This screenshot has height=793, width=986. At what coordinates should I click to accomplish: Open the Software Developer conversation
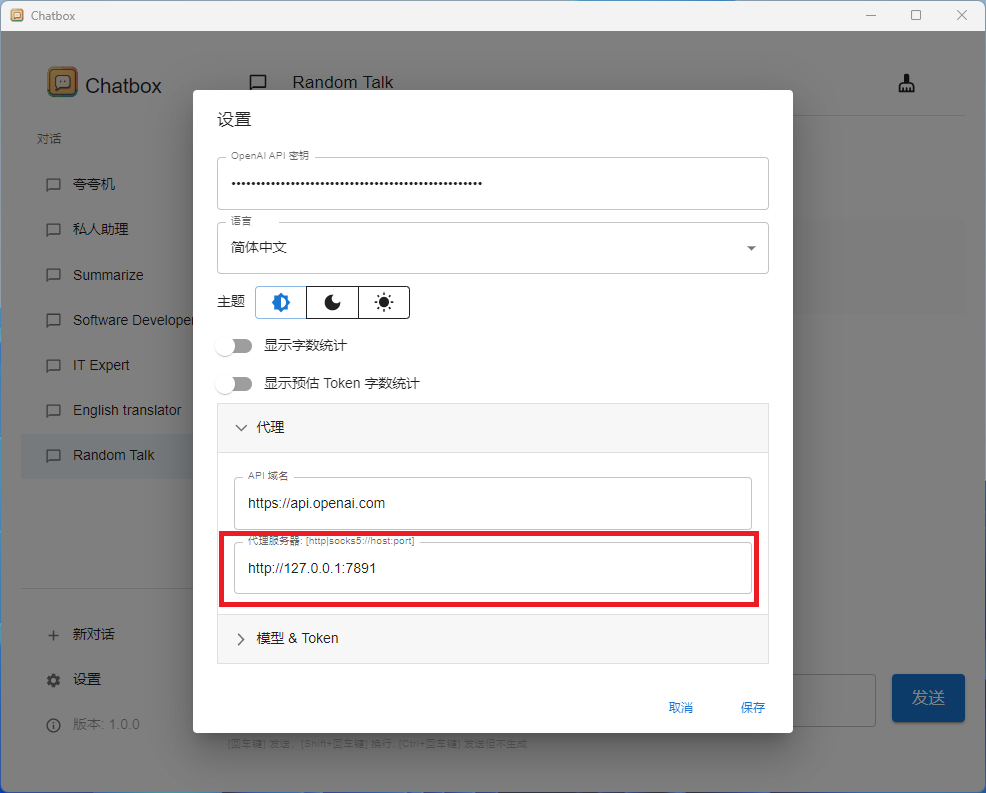pyautogui.click(x=107, y=321)
